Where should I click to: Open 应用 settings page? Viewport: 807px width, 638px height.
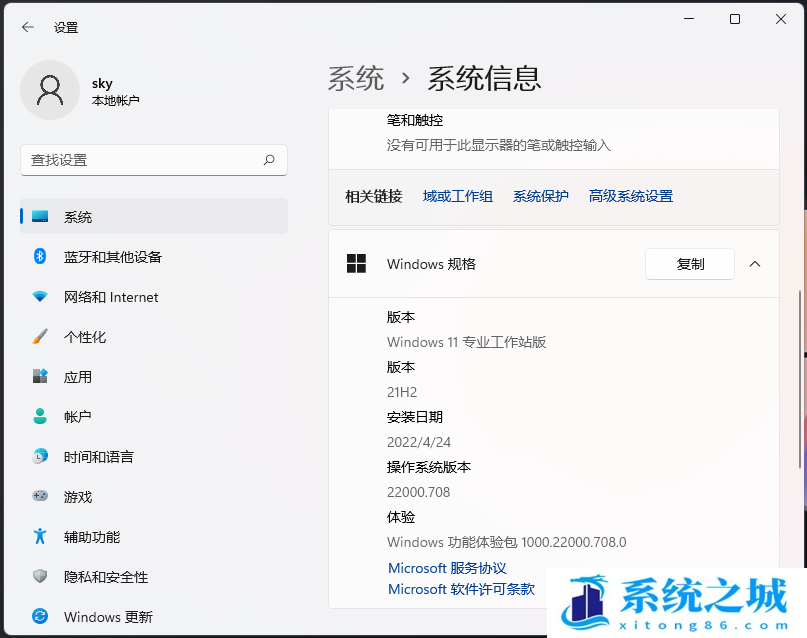pyautogui.click(x=154, y=377)
